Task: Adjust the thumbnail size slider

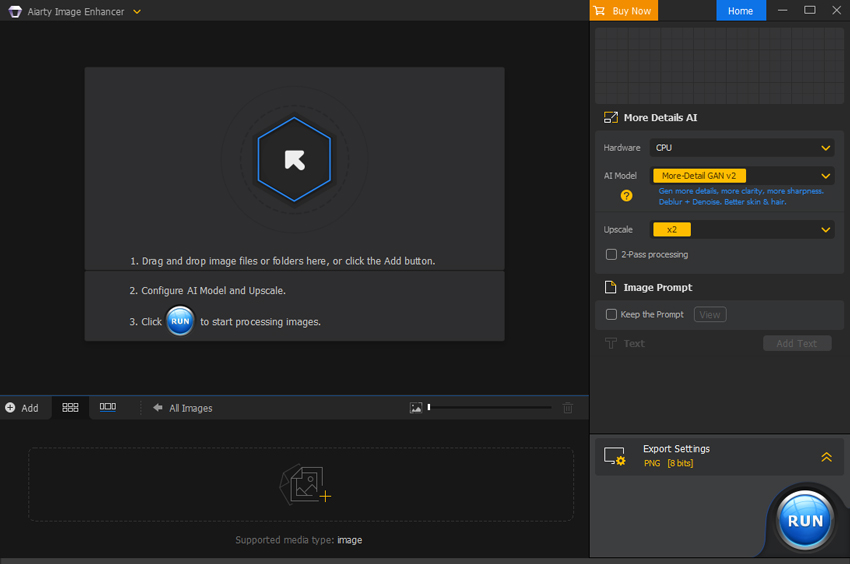Action: click(490, 407)
